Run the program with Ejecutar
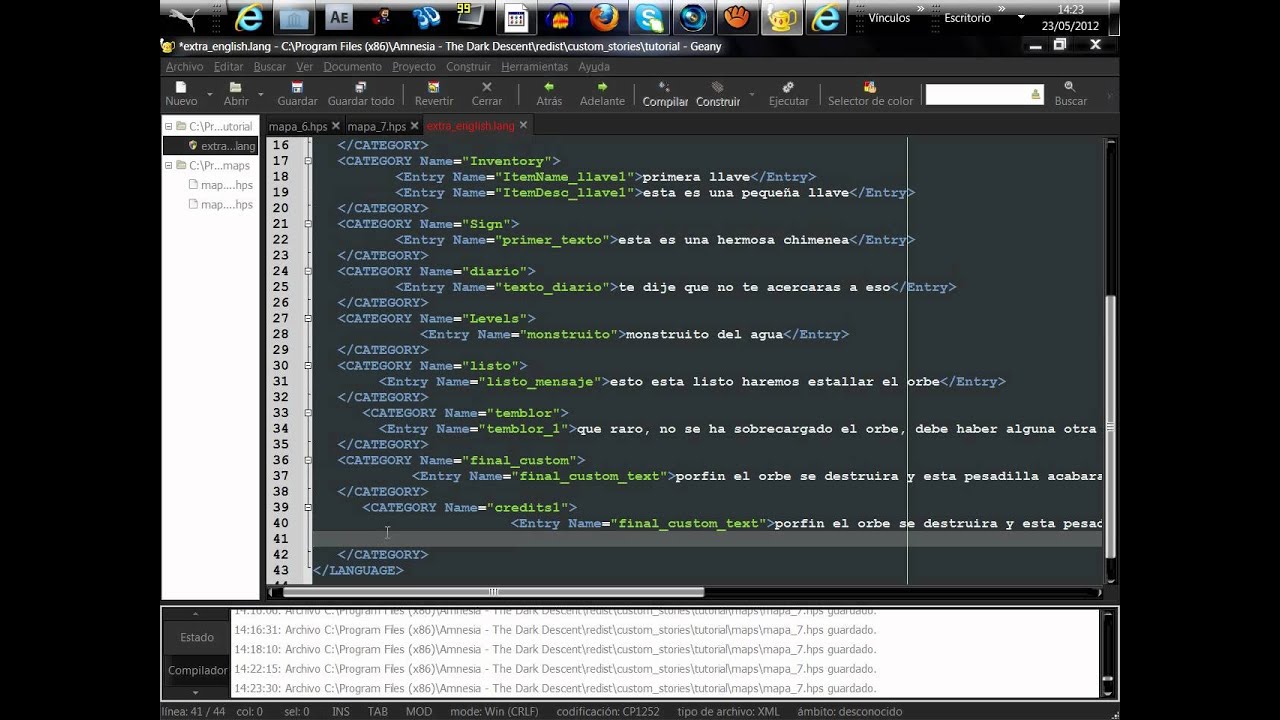This screenshot has width=1280, height=720. point(788,94)
